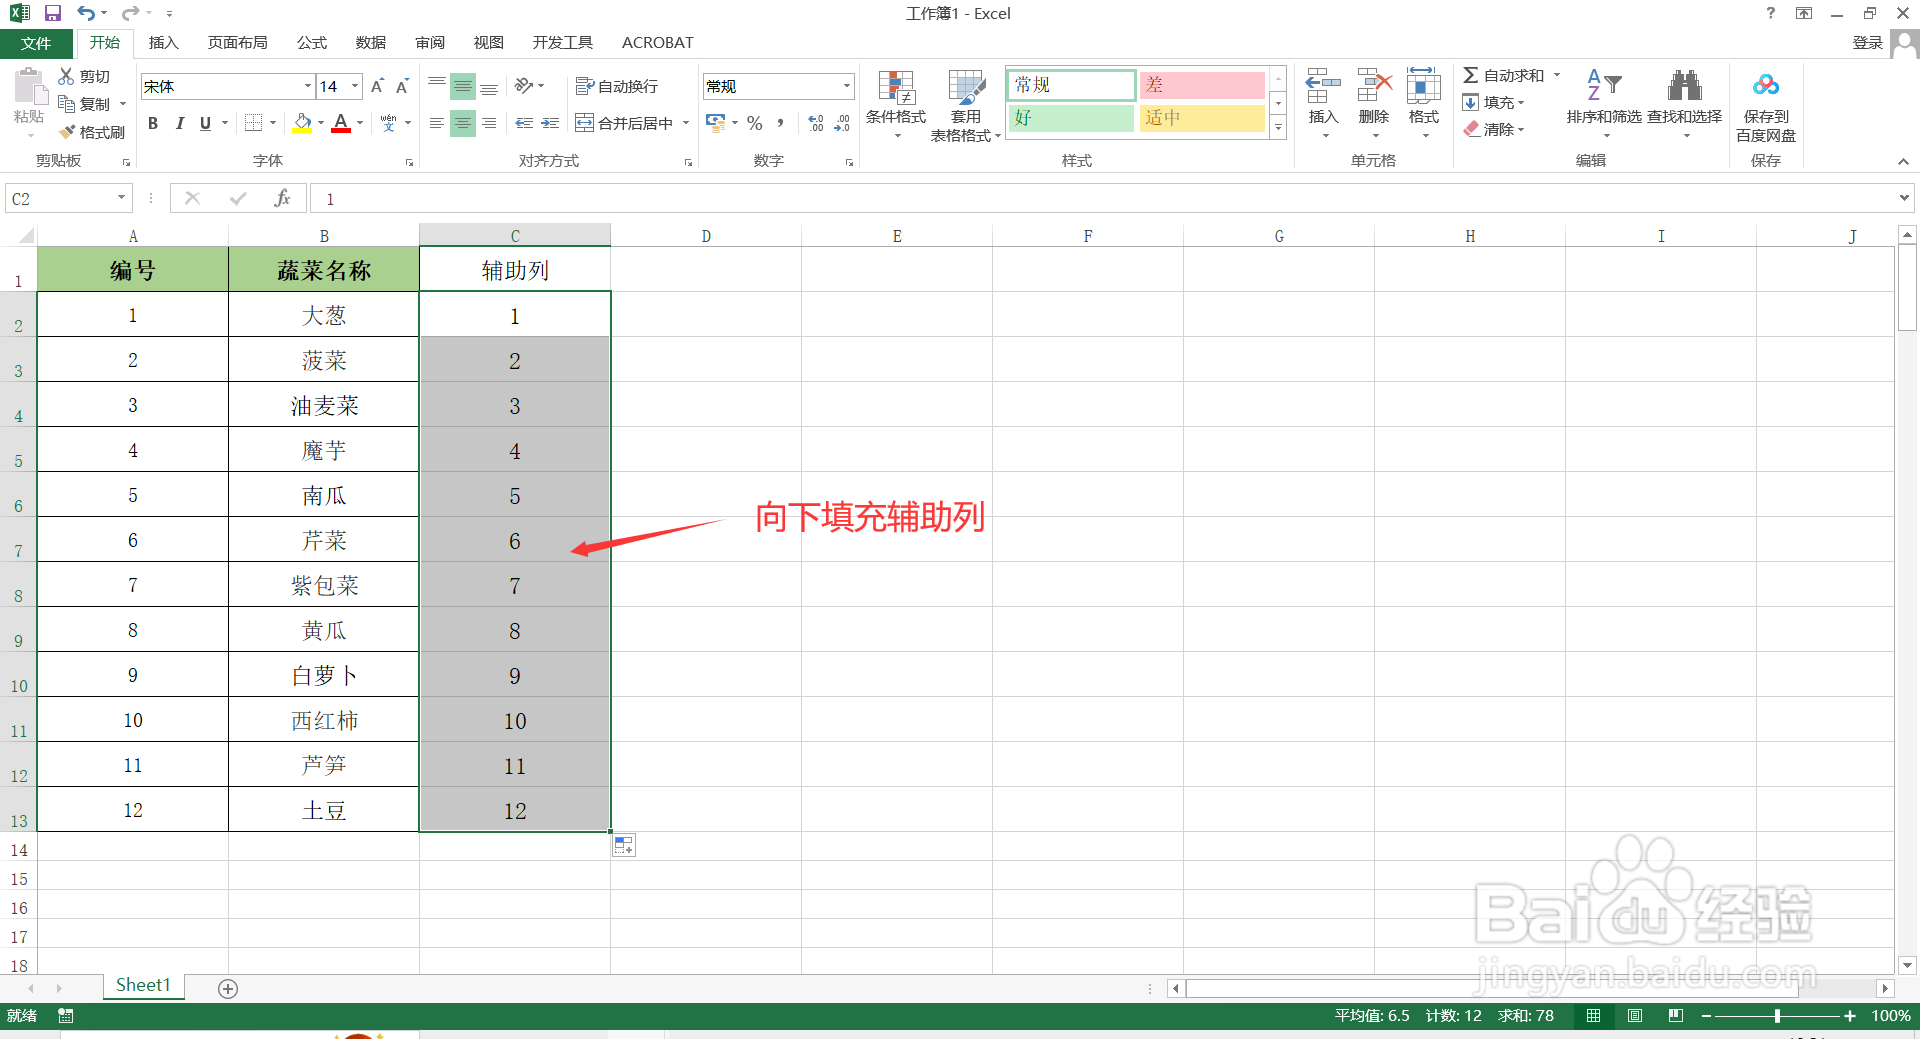
Task: Toggle top vertical alignment
Action: 437,84
